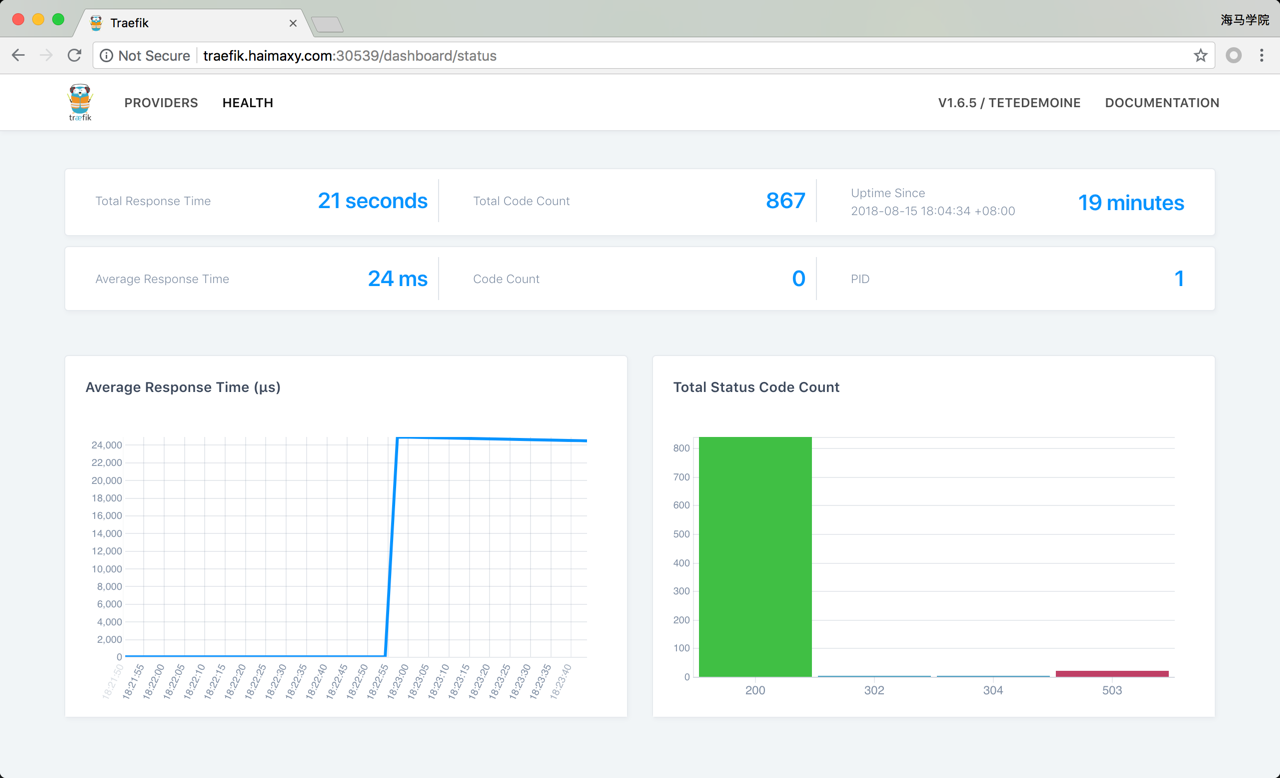
Task: Click the blue response time line plateau
Action: point(490,439)
